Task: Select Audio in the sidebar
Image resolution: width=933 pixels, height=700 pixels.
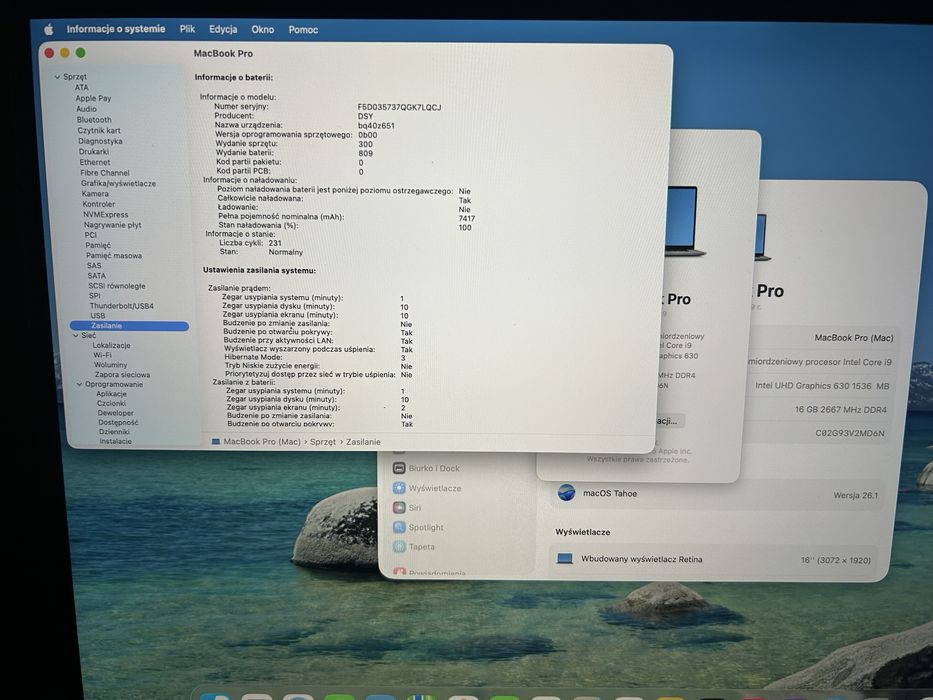Action: [86, 109]
